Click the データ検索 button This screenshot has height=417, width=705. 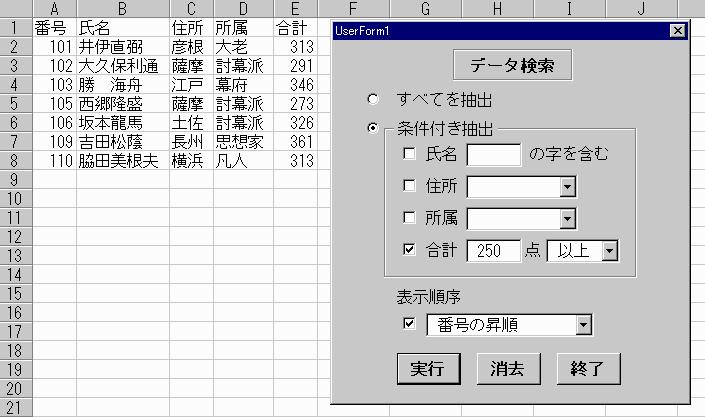513,65
